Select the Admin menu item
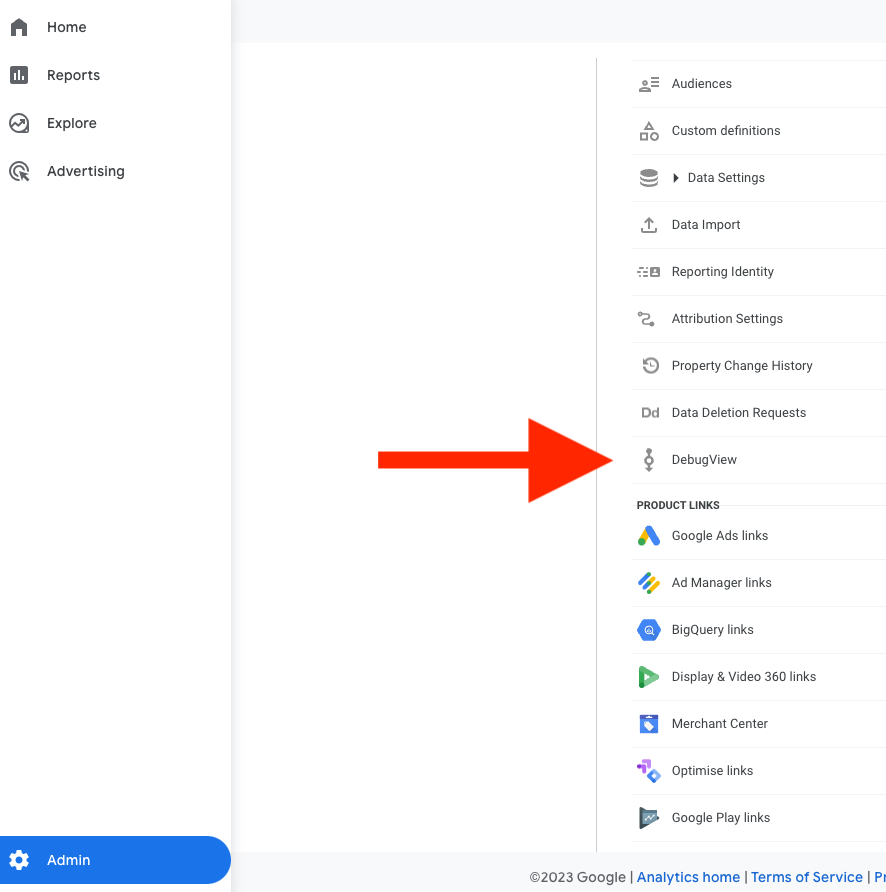Image resolution: width=886 pixels, height=892 pixels. coord(115,860)
